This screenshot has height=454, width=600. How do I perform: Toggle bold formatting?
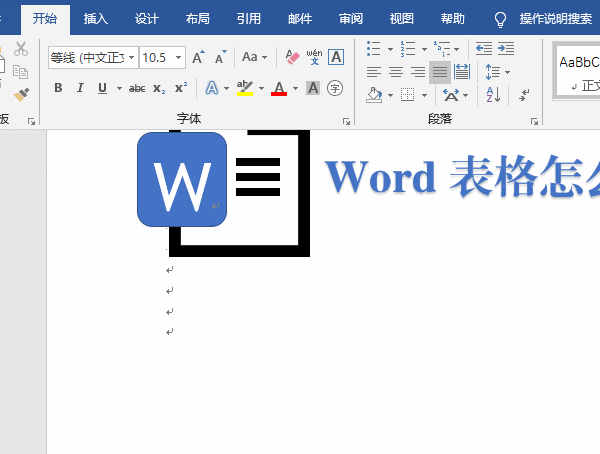pos(58,88)
